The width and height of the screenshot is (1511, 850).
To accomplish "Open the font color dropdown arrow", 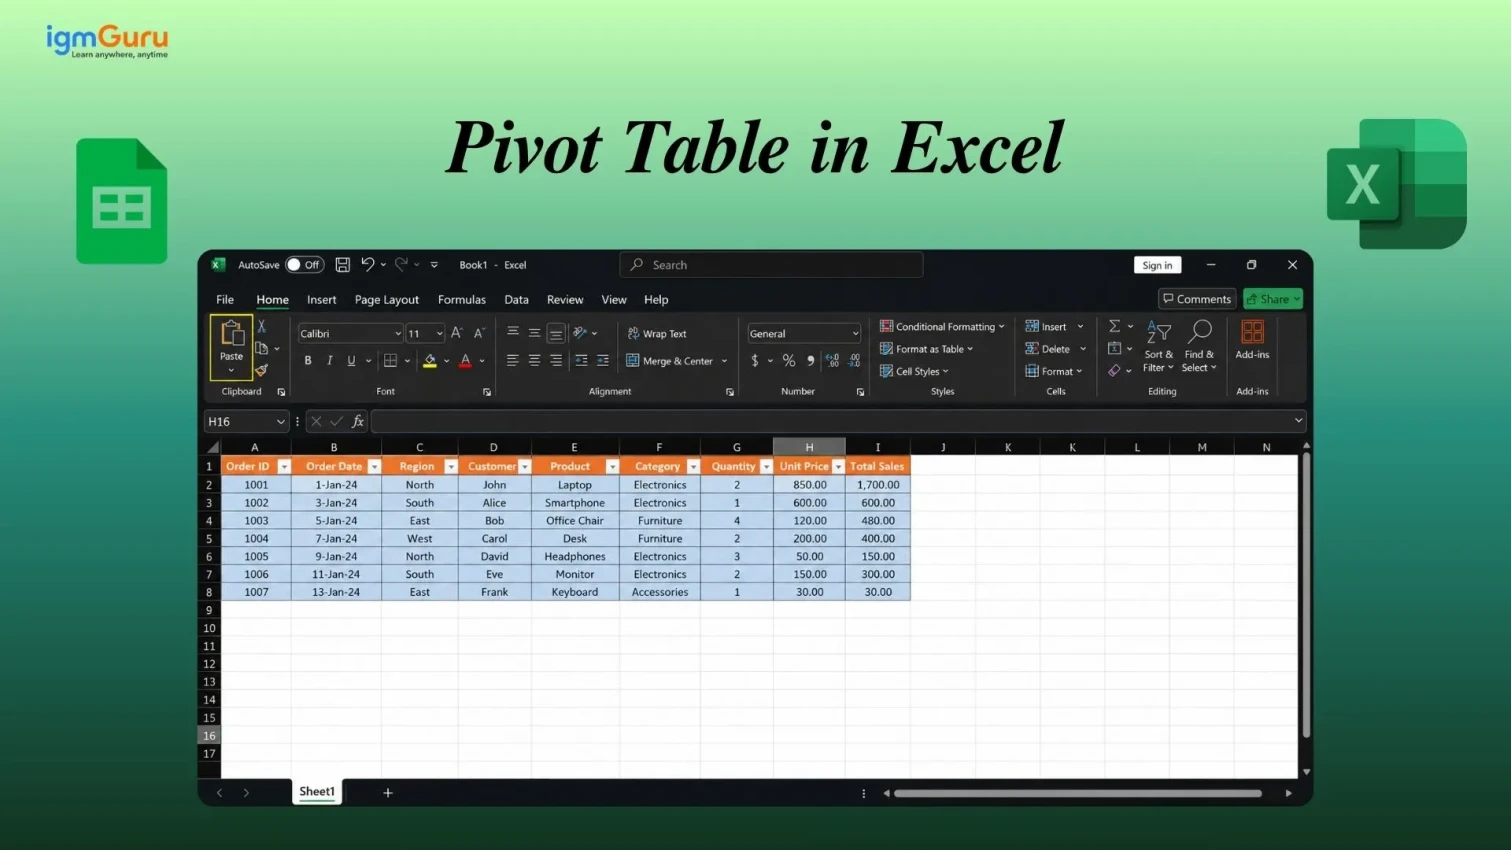I will coord(482,361).
